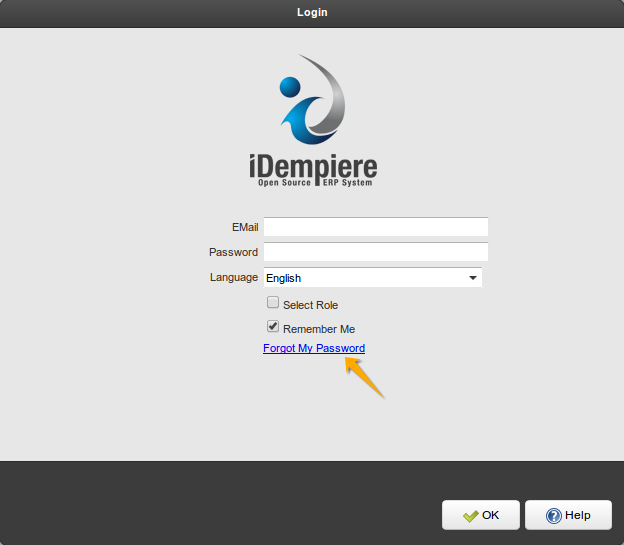Enable the Select Role checkbox
The image size is (624, 545).
(272, 303)
